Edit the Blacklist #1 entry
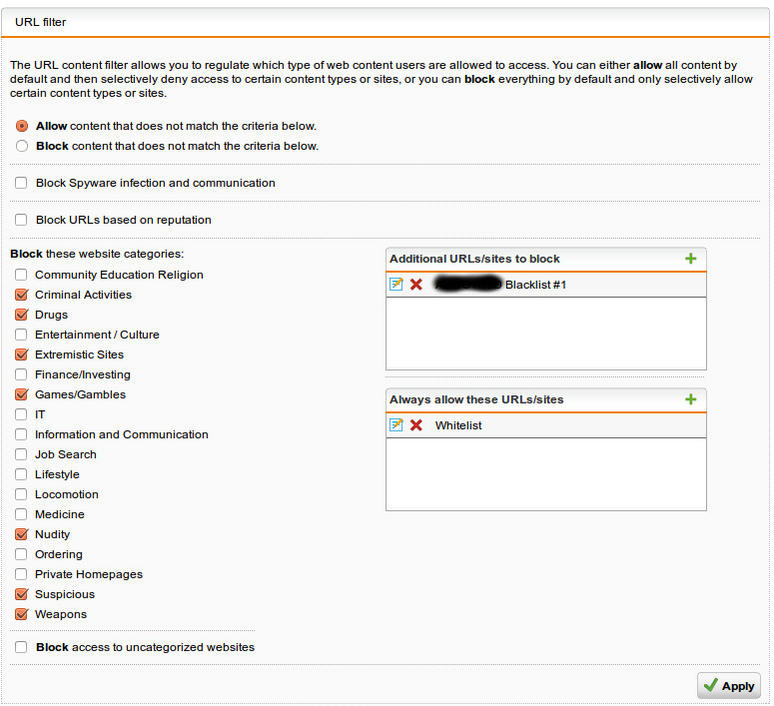The image size is (774, 706). [x=396, y=284]
